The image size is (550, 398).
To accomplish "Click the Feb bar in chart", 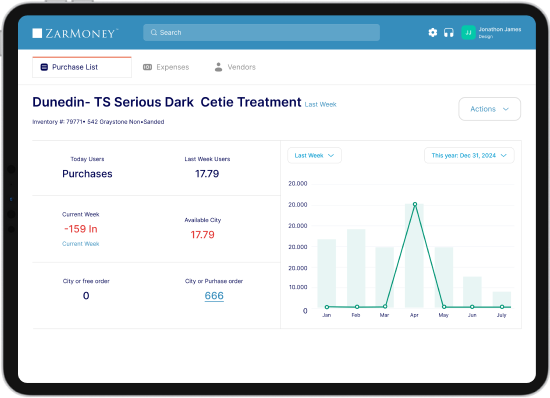I will [356, 268].
